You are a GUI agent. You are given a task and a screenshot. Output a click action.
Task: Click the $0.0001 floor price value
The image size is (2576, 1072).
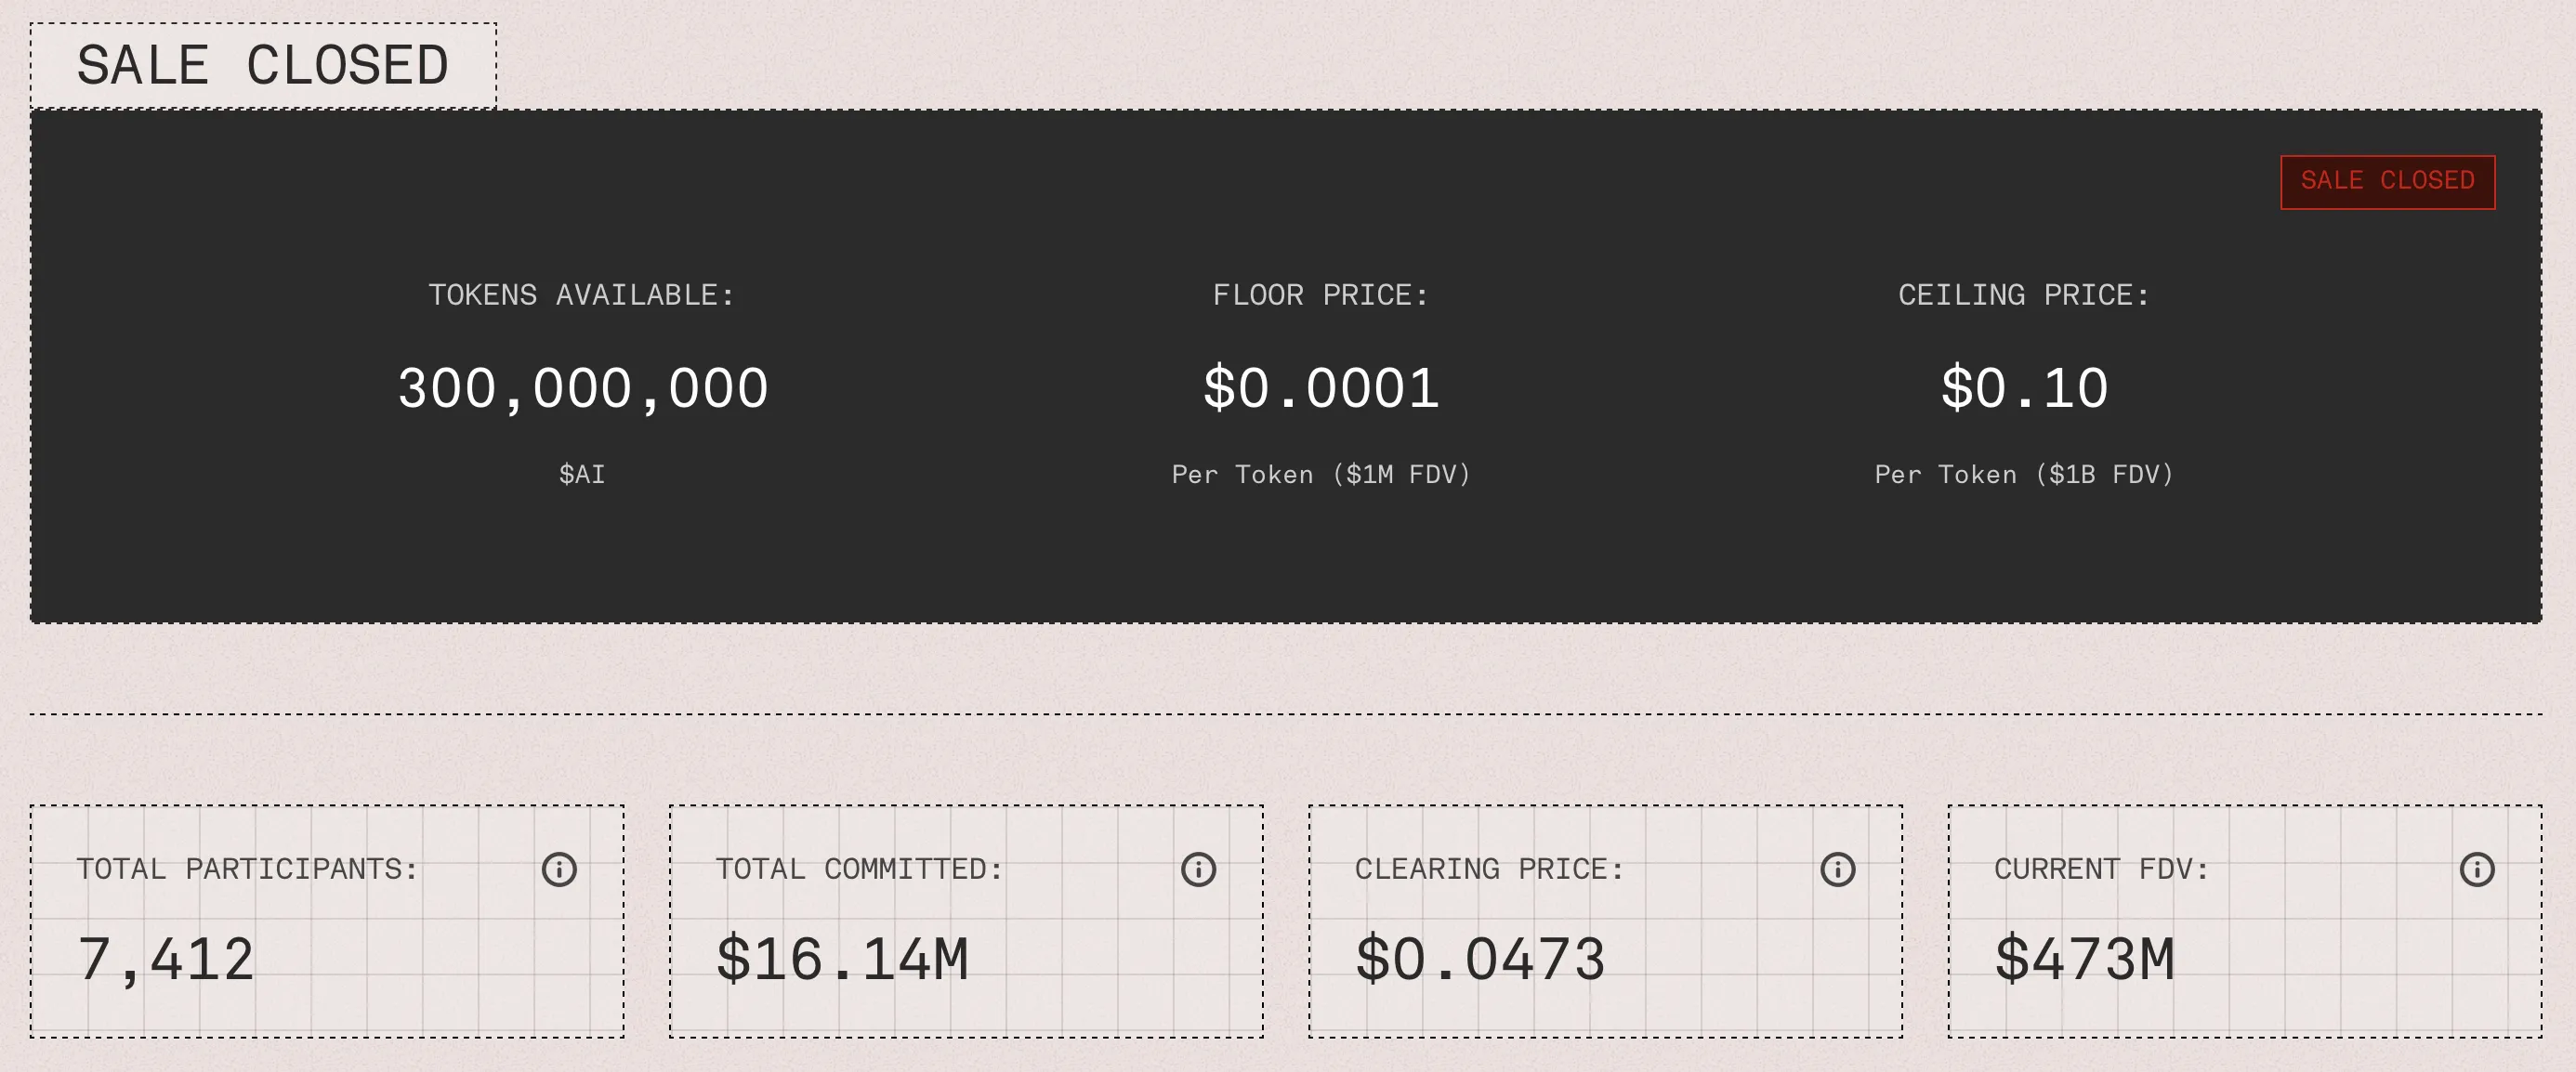tap(1321, 388)
